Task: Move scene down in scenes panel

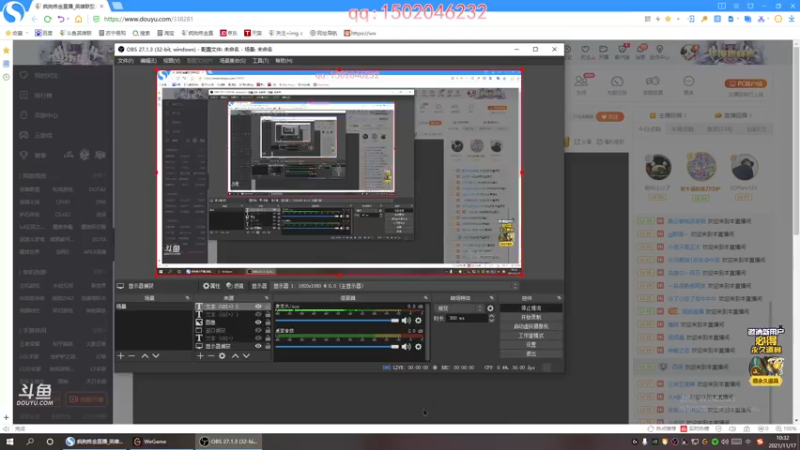Action: pyautogui.click(x=156, y=356)
